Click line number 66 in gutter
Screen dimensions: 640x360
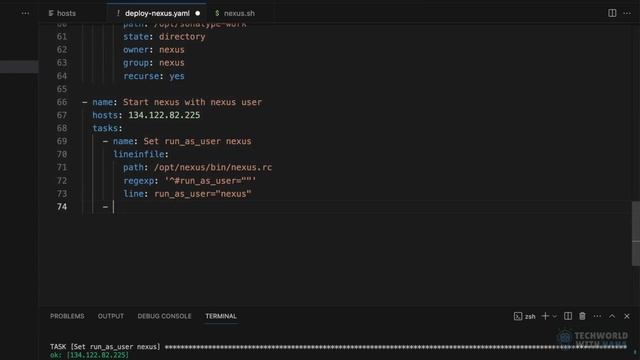[62, 102]
